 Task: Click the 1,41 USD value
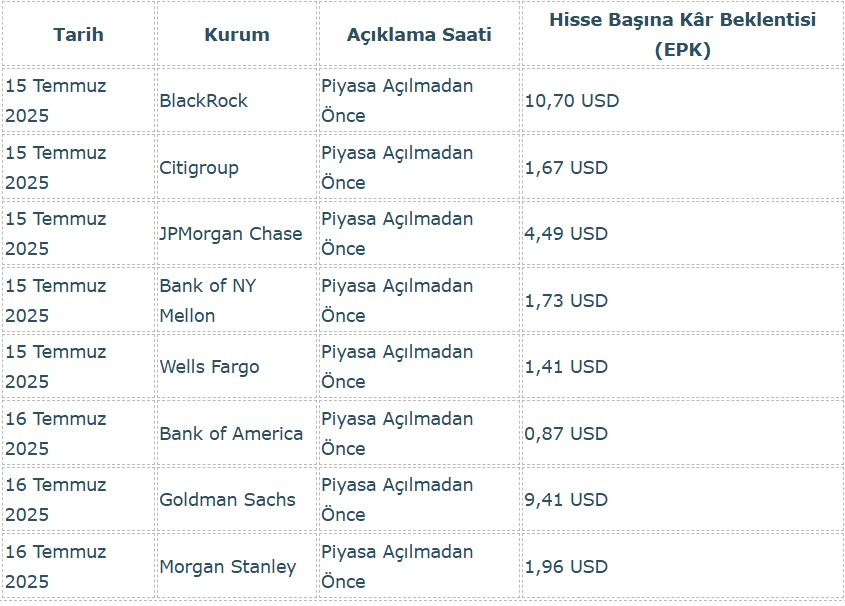click(566, 367)
